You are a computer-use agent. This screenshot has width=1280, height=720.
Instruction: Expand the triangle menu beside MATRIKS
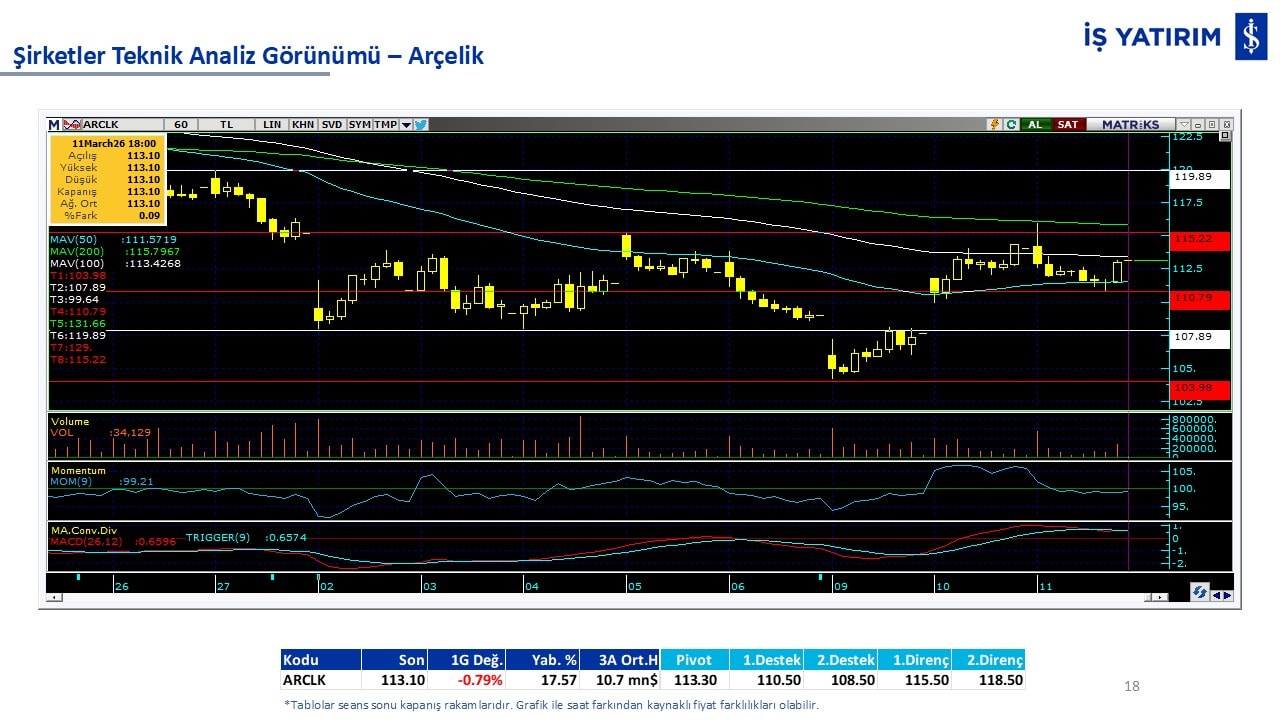click(x=1184, y=125)
